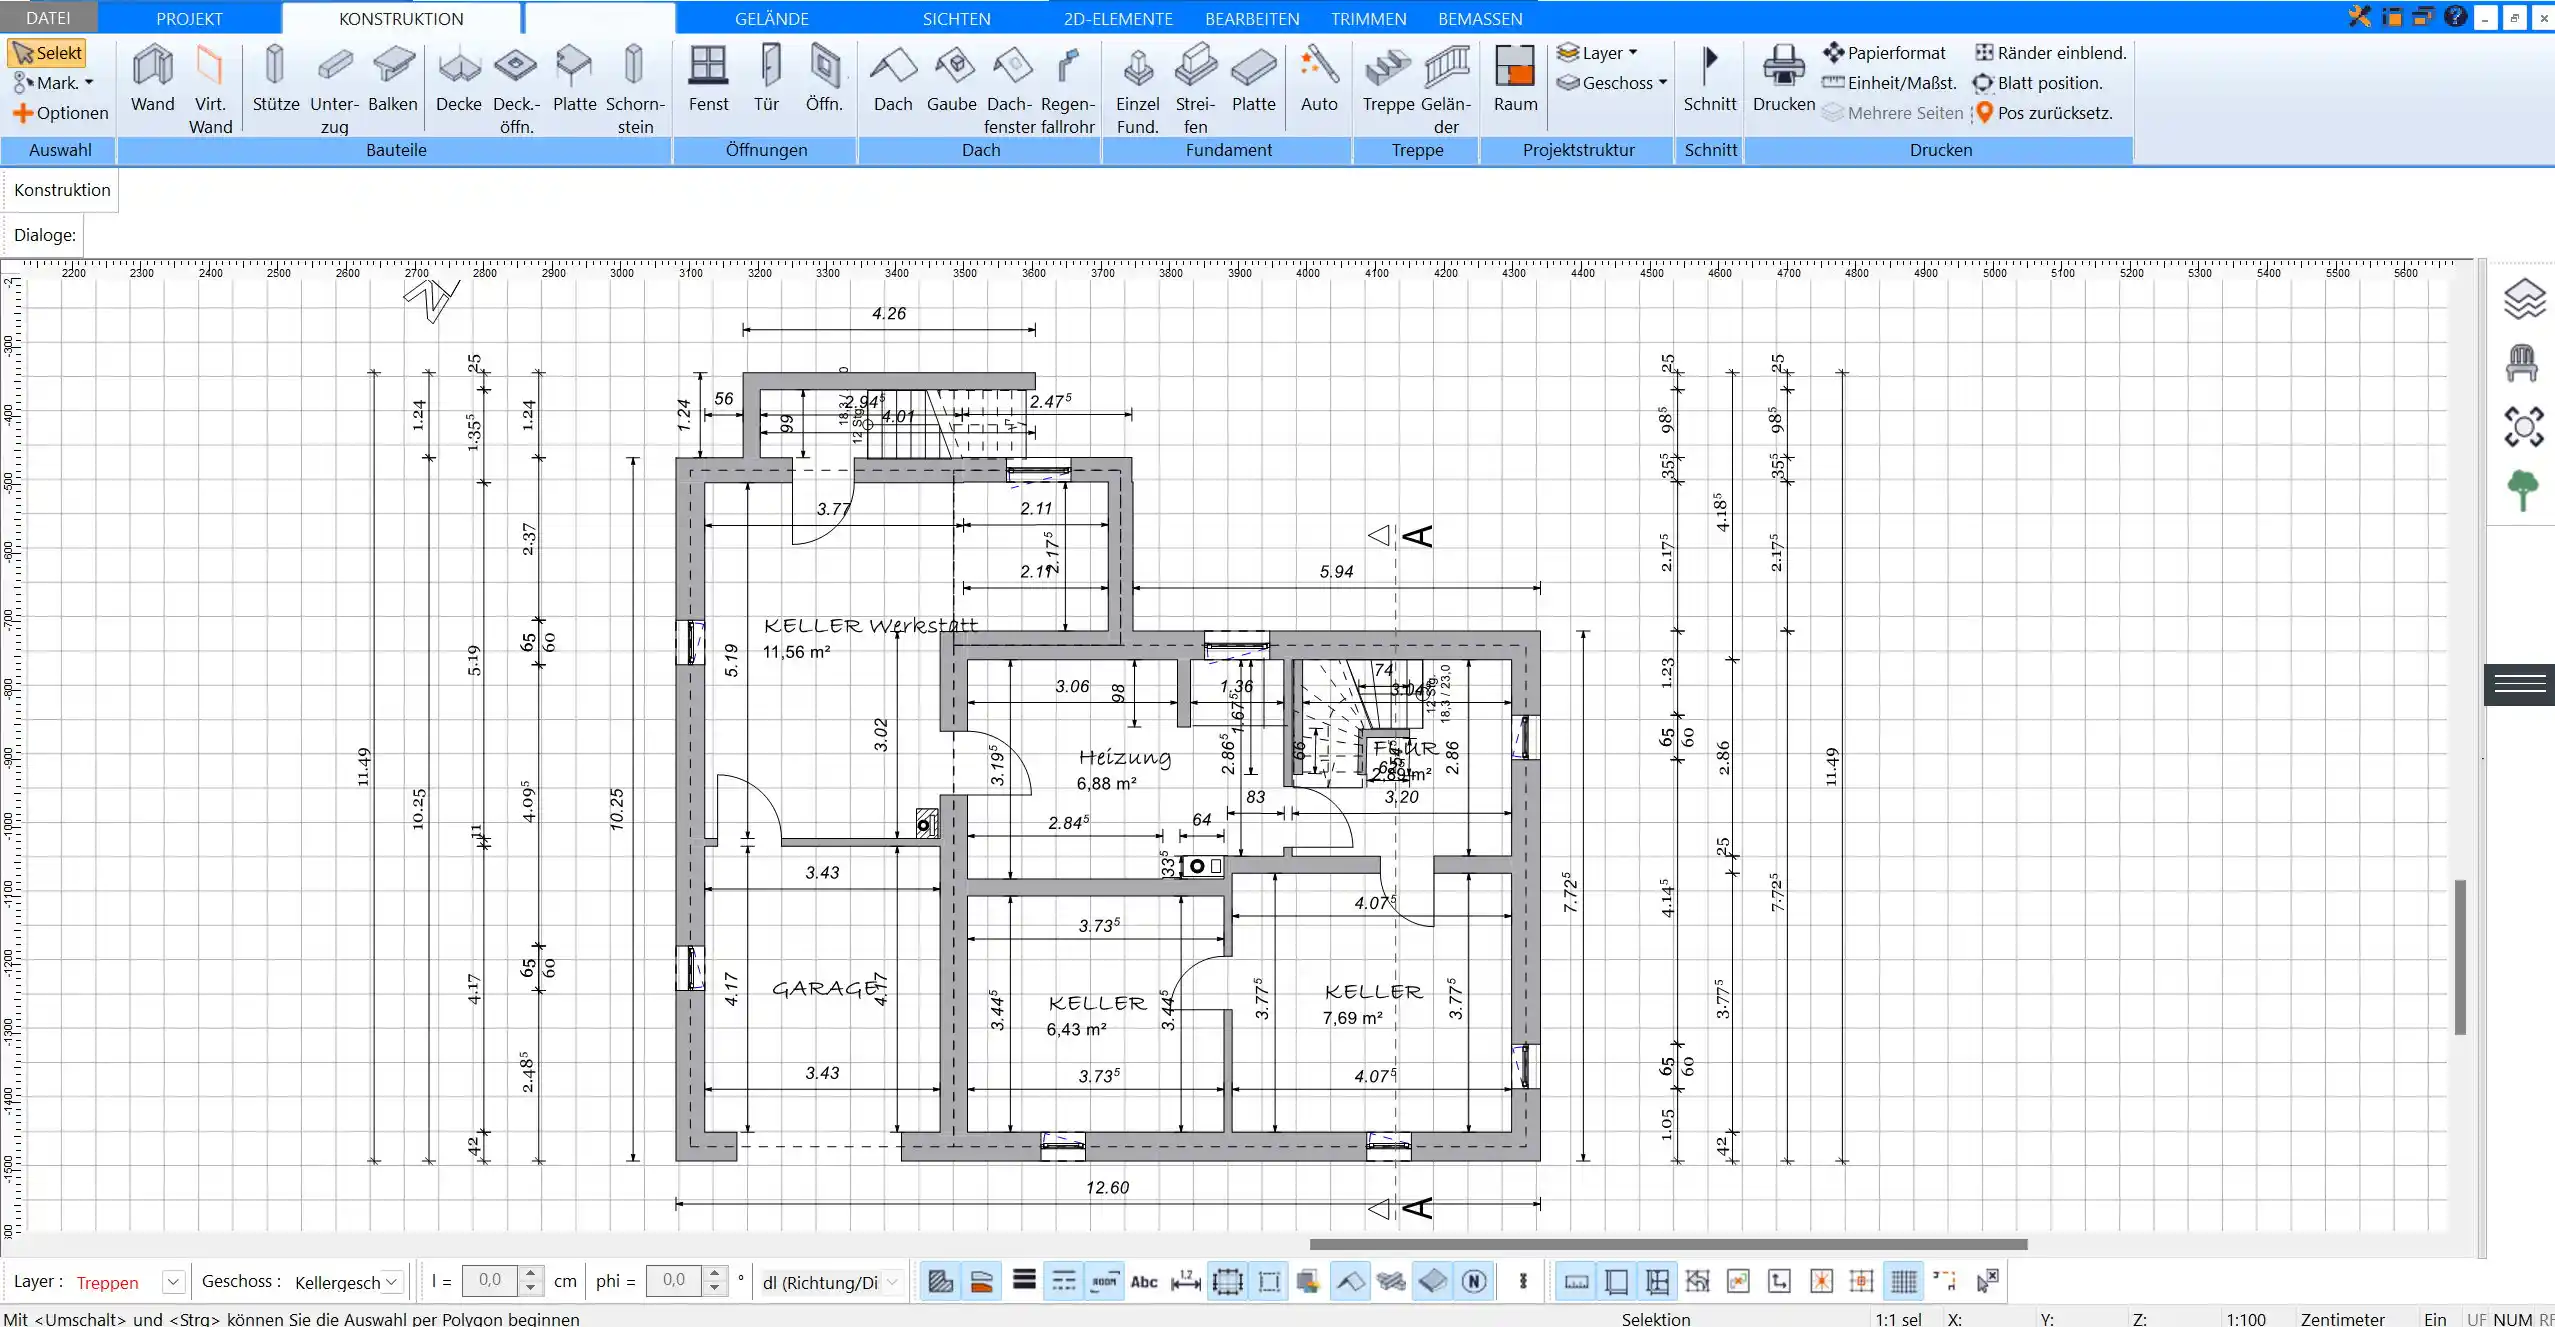Choose the Deck.-öffn. ceiling opening tool
Screen dimensions: 2555x1327
coord(516,89)
